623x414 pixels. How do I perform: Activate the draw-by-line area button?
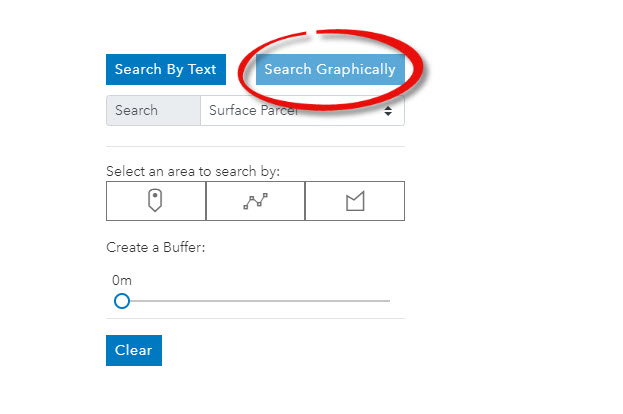click(255, 201)
